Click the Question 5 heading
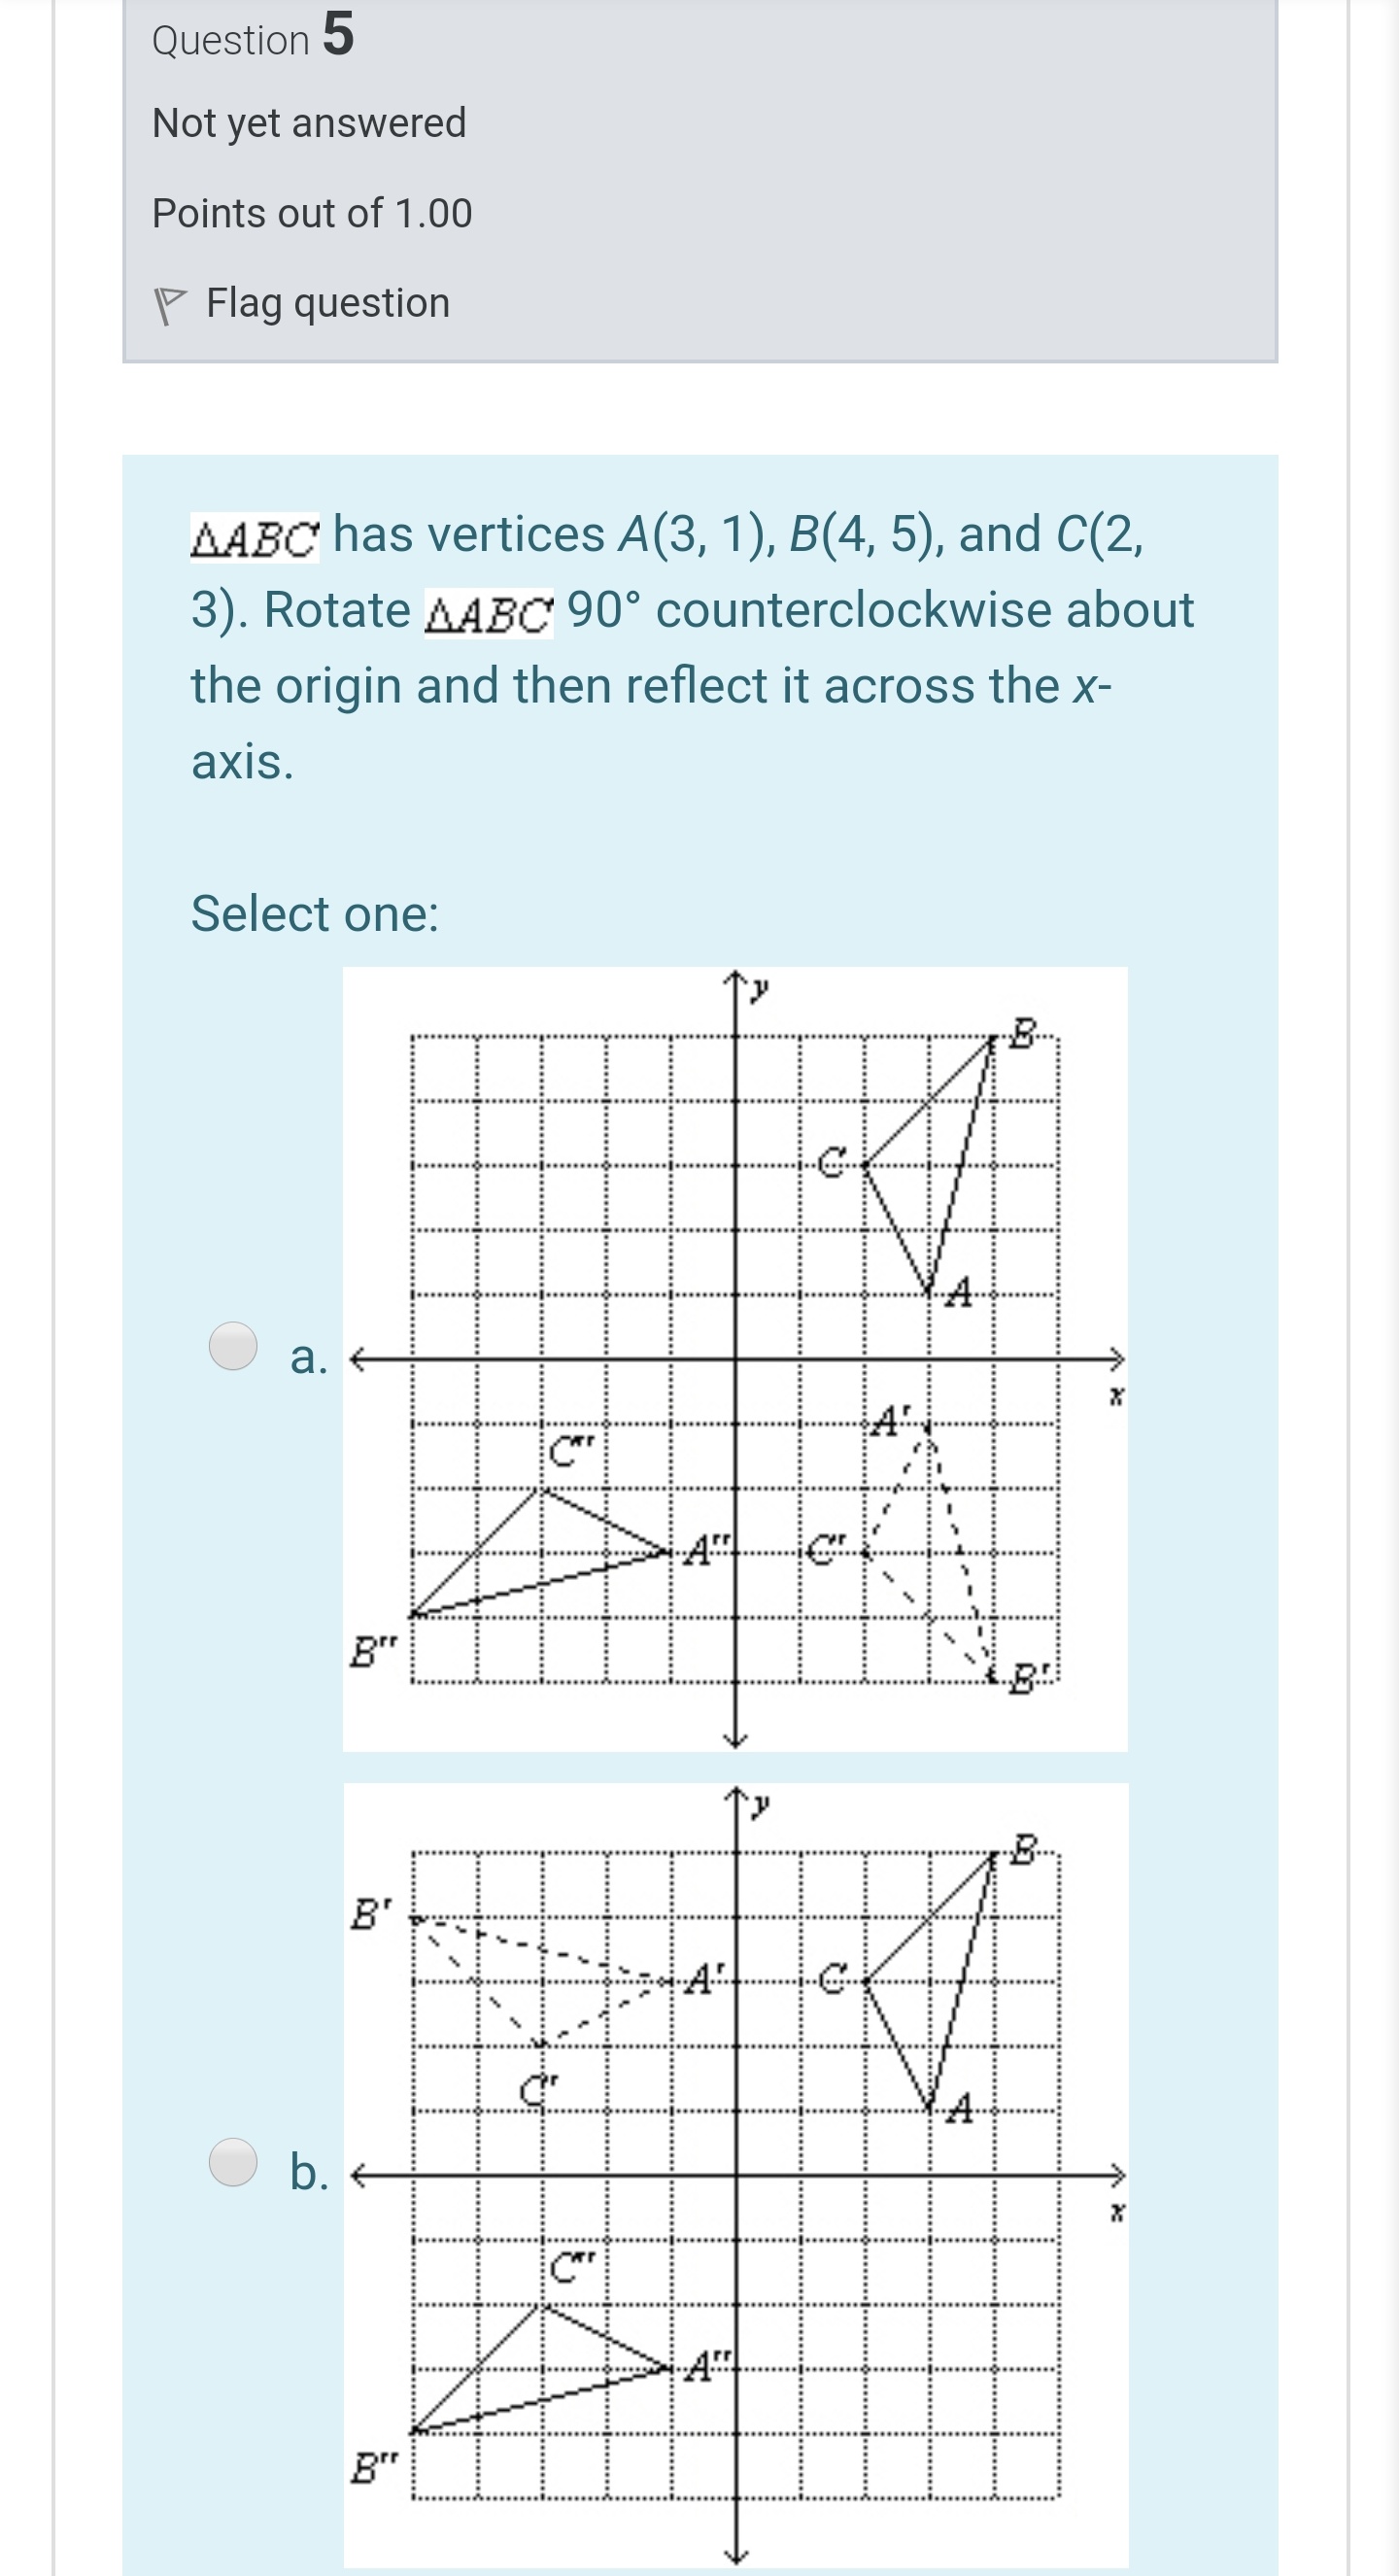This screenshot has width=1399, height=2576. [254, 38]
